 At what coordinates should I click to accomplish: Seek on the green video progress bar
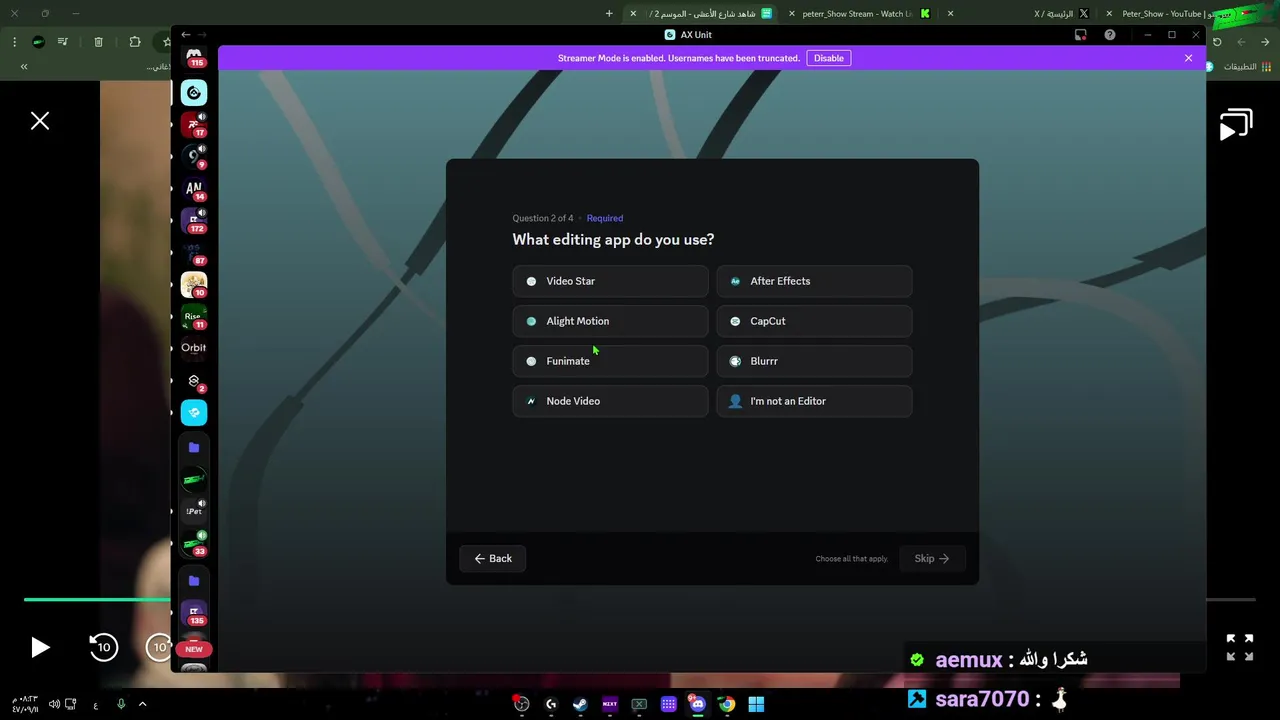click(x=97, y=600)
